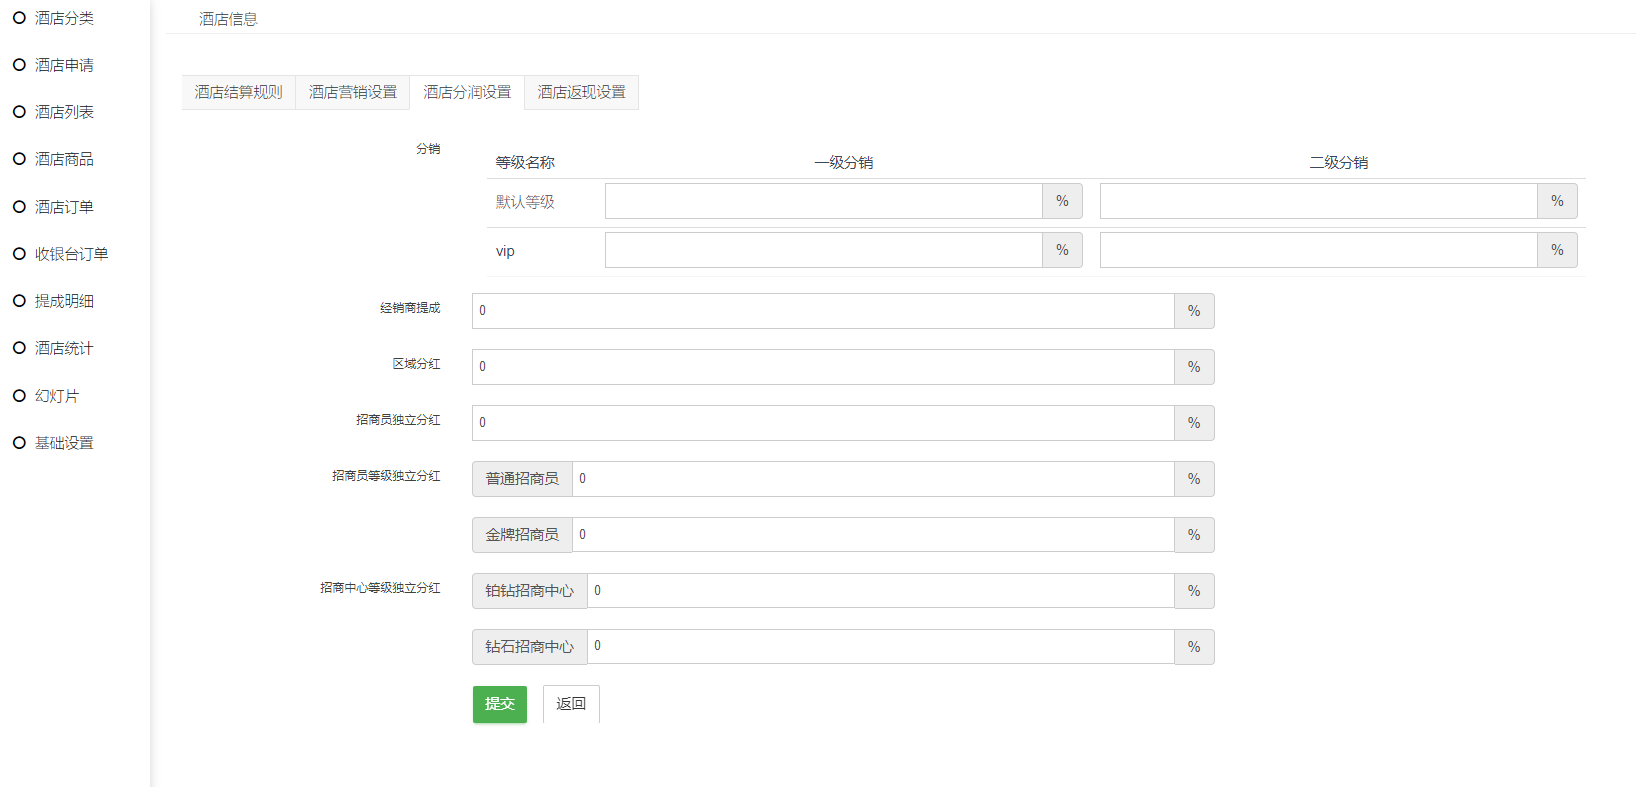Select the circle icon beside 幻灯片

(19, 396)
